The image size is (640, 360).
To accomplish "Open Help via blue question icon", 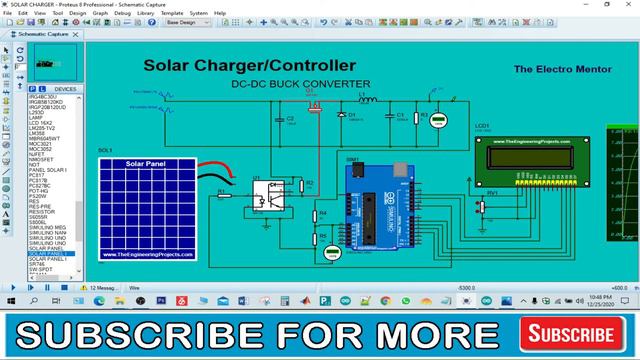I will point(151,22).
